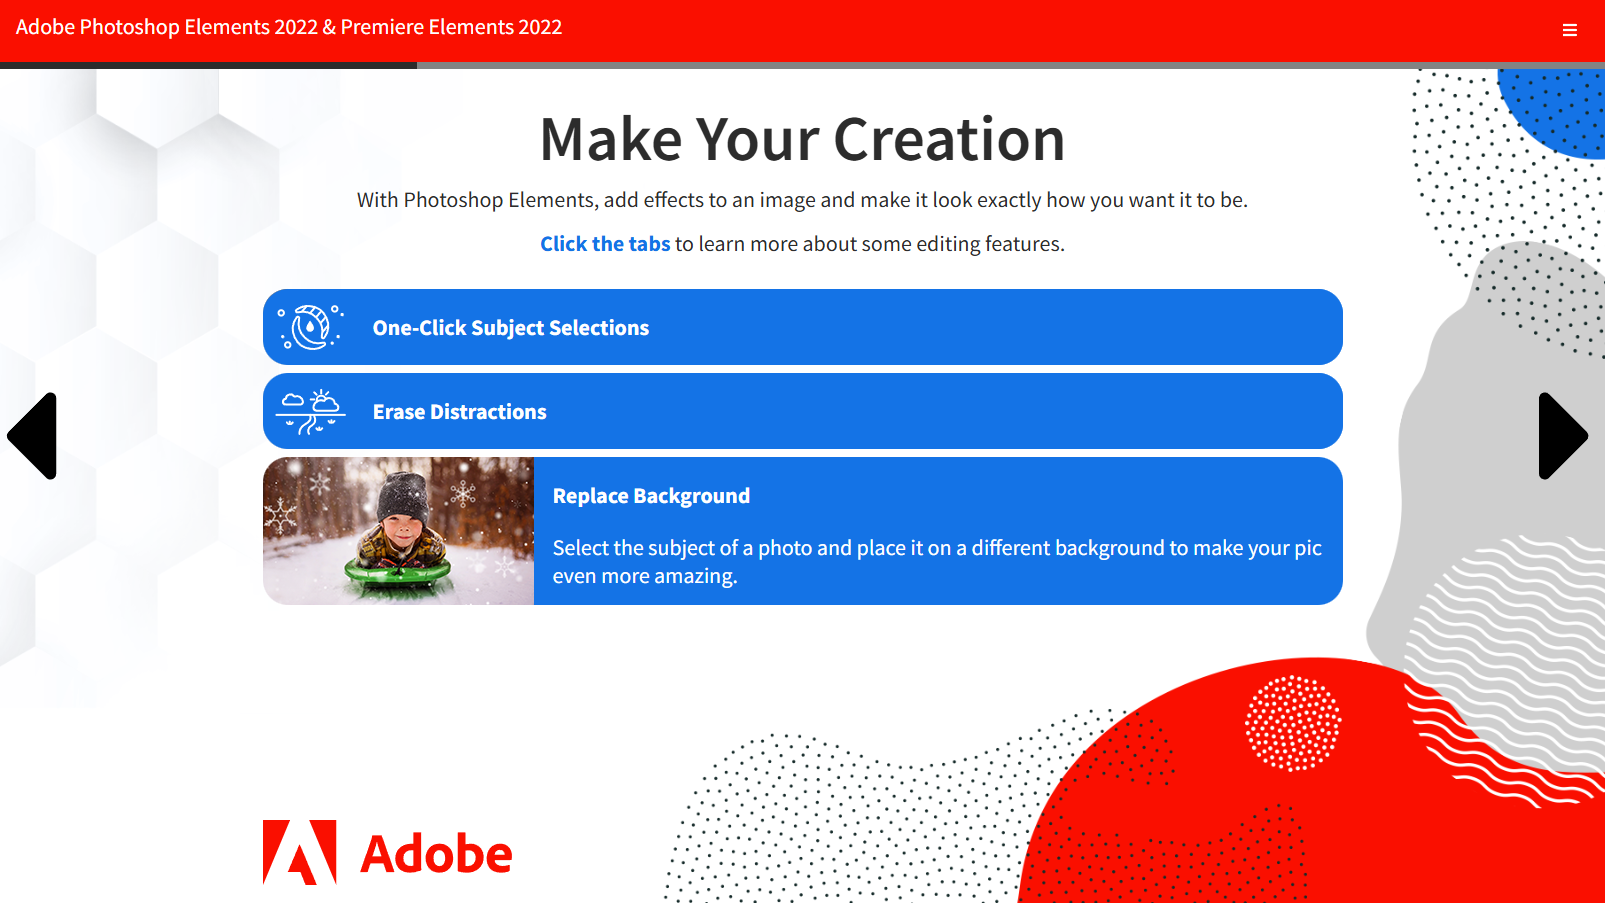Click the header title 'Adobe Photoshop Elements 2022 & Premiere Elements 2022'
Screen dimensions: 1605x903
pyautogui.click(x=289, y=27)
